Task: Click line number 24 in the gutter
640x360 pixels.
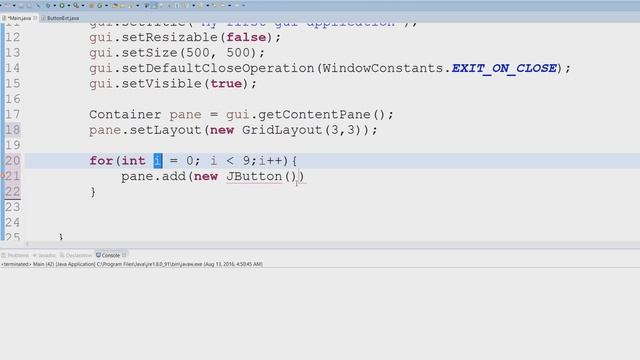Action: (13, 222)
